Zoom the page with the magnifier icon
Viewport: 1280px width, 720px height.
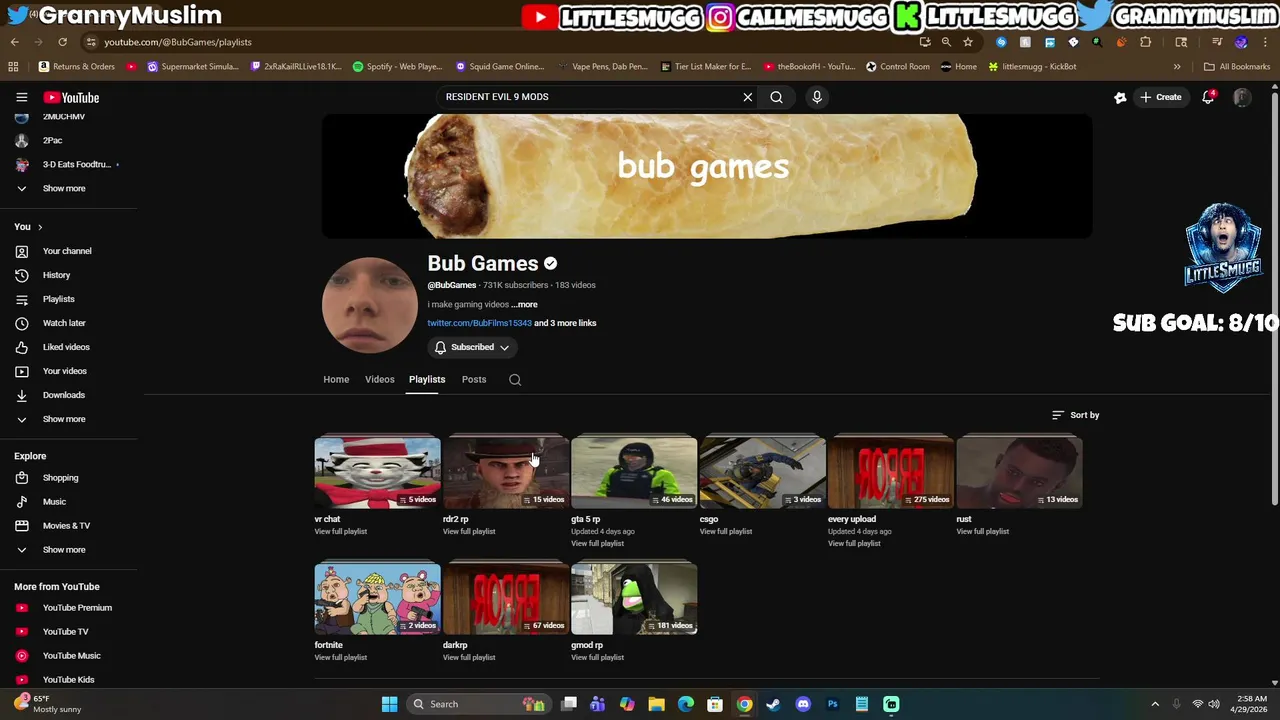click(x=946, y=42)
